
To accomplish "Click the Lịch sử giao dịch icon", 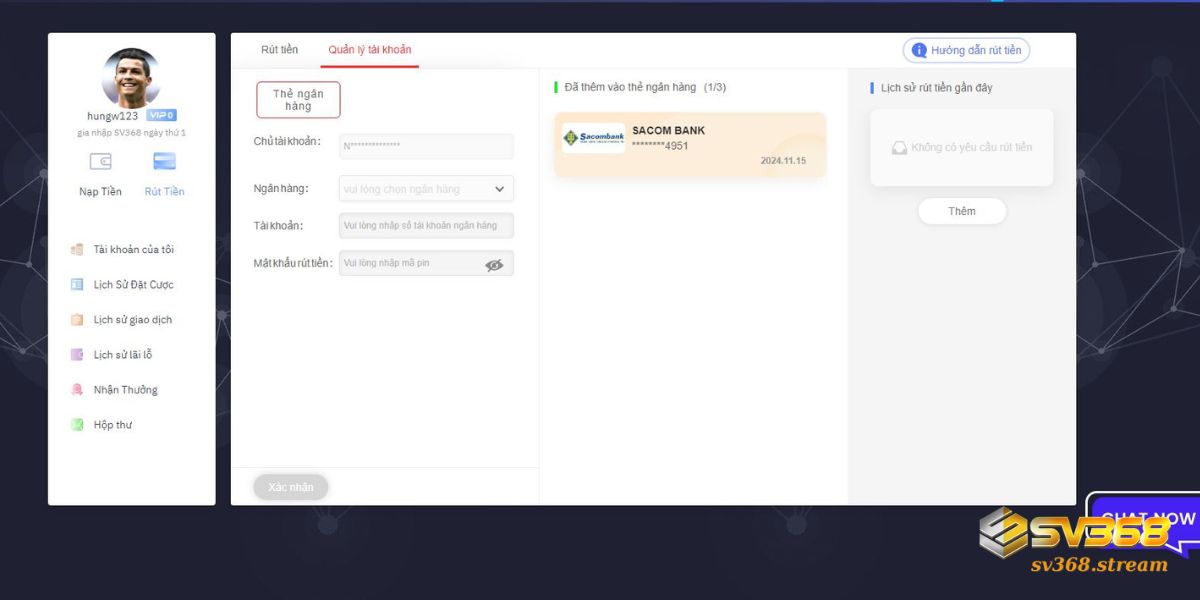I will pyautogui.click(x=77, y=320).
